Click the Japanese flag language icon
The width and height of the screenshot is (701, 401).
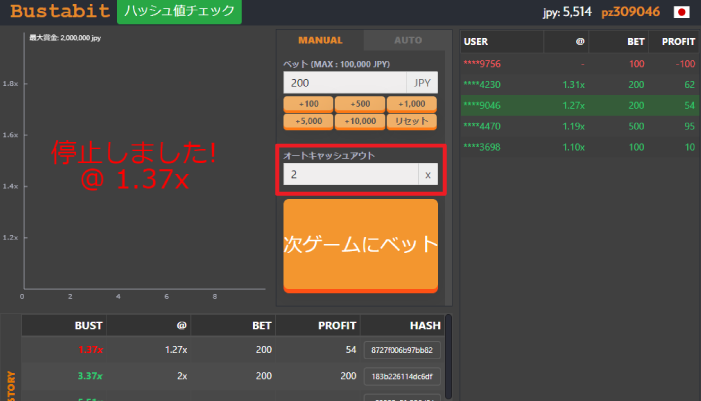681,12
